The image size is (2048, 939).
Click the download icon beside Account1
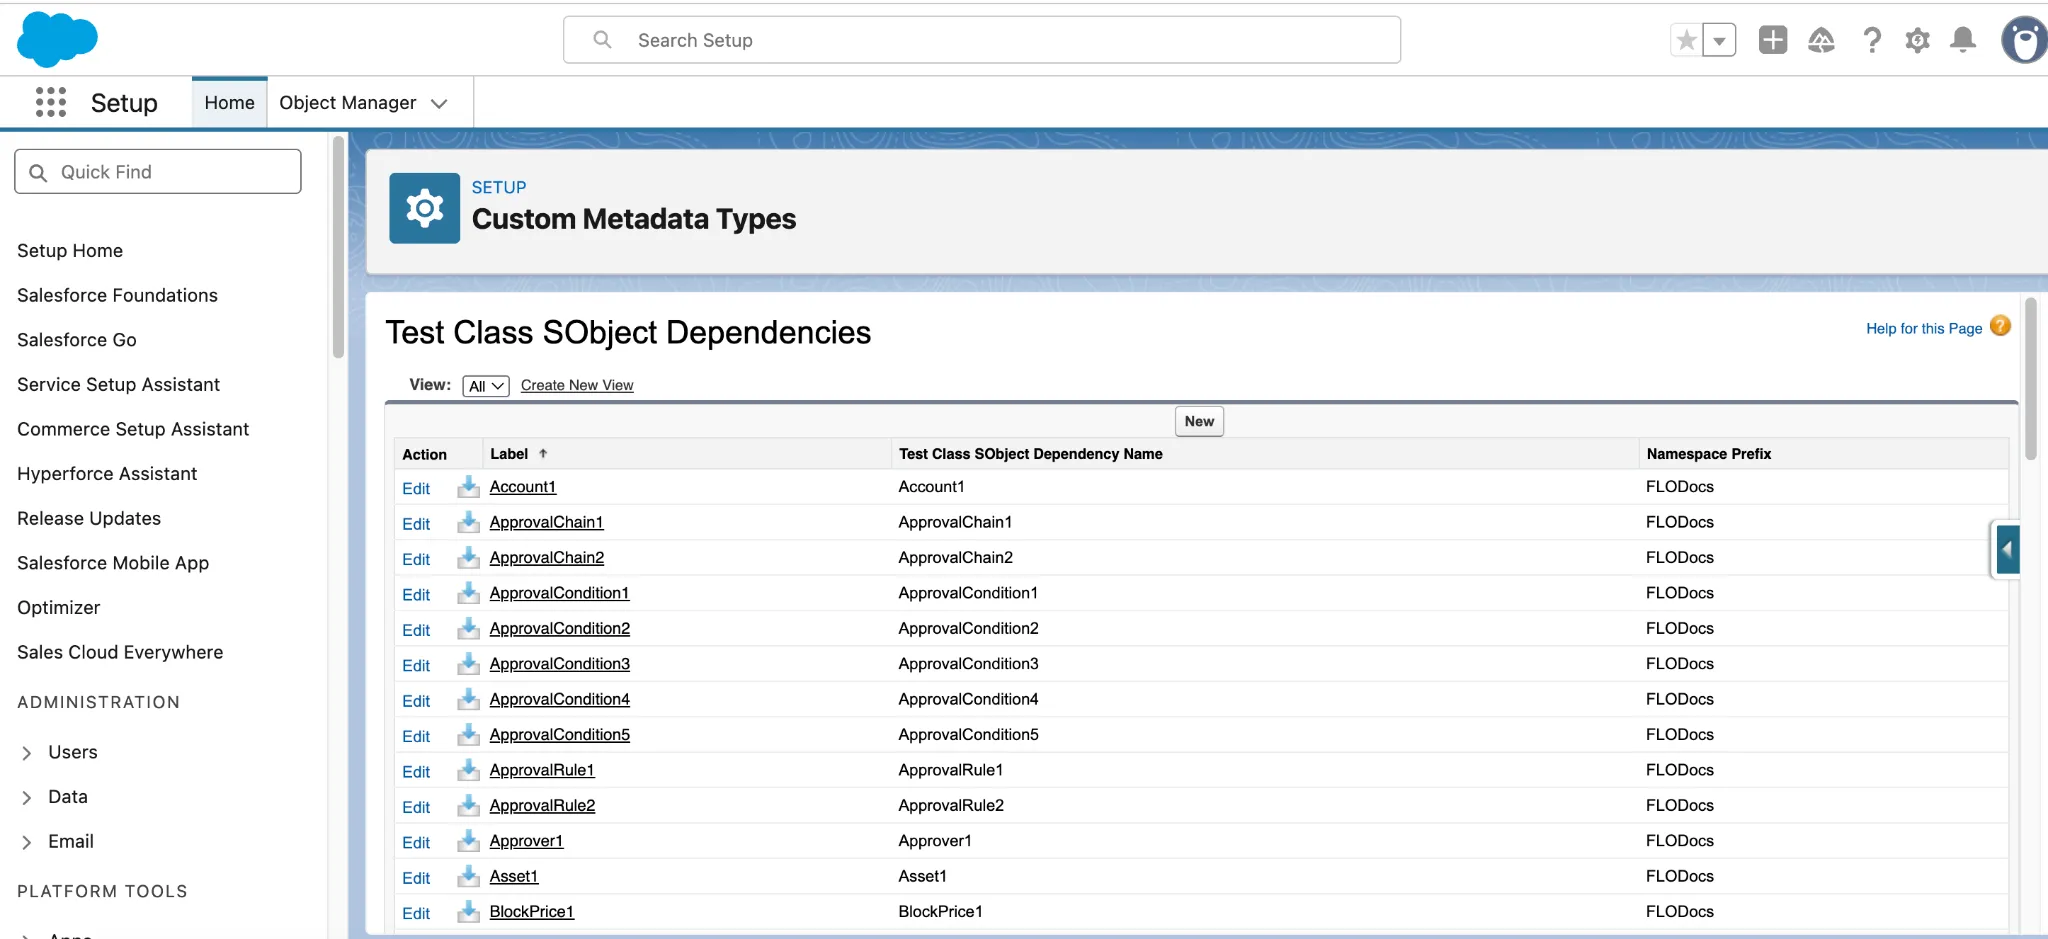click(x=467, y=488)
